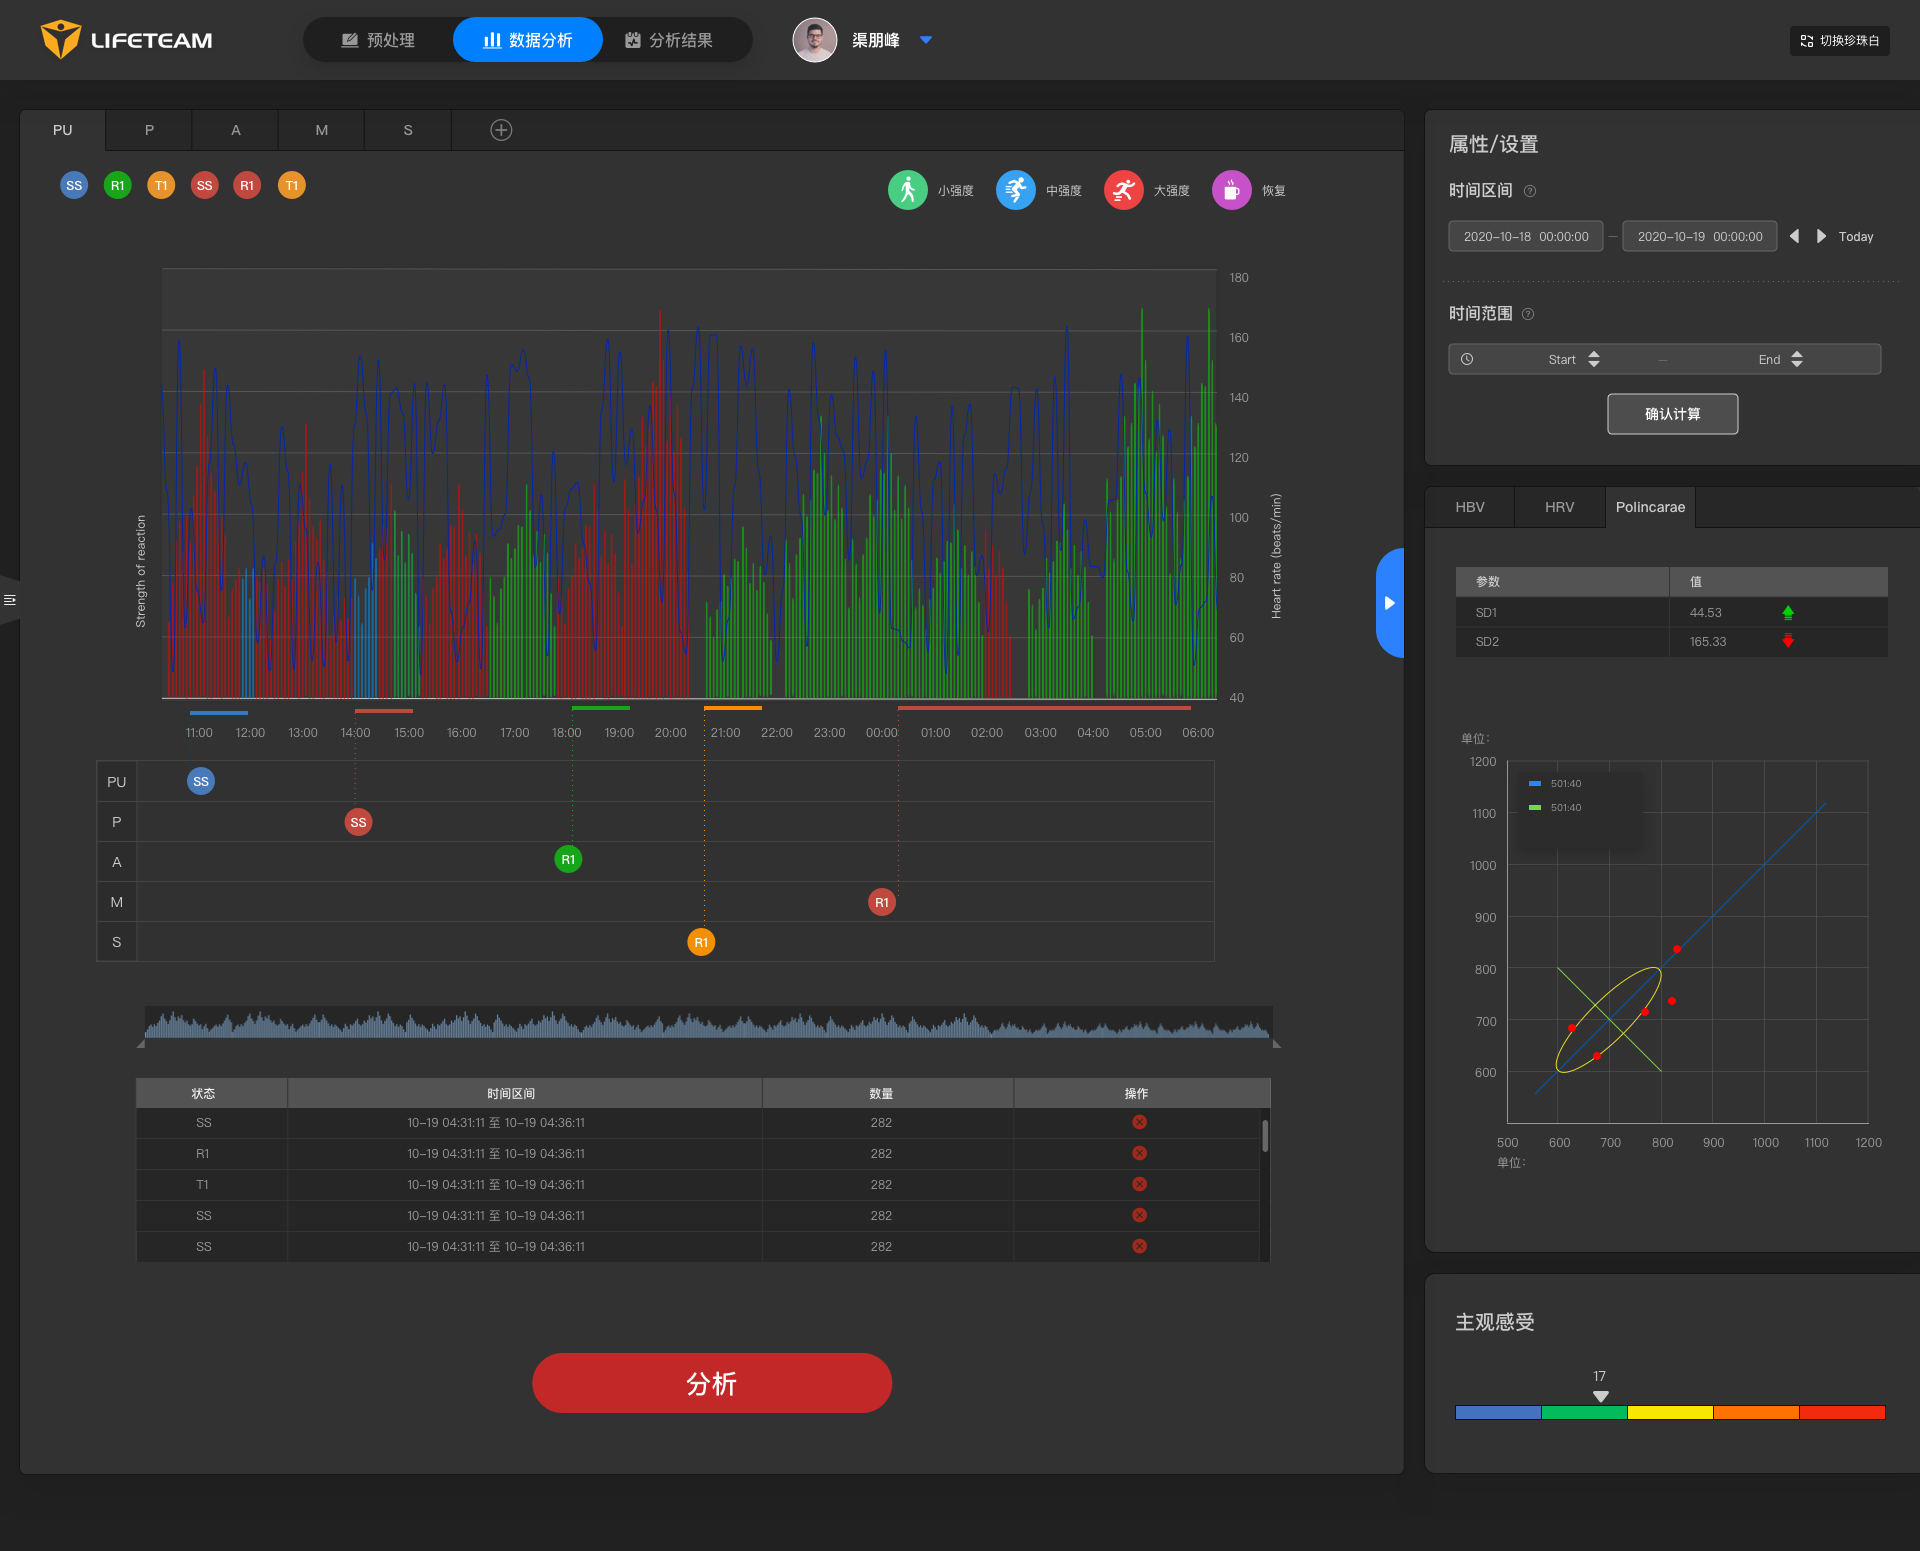The height and width of the screenshot is (1551, 1920).
Task: Click the red 分析 button
Action: [x=711, y=1383]
